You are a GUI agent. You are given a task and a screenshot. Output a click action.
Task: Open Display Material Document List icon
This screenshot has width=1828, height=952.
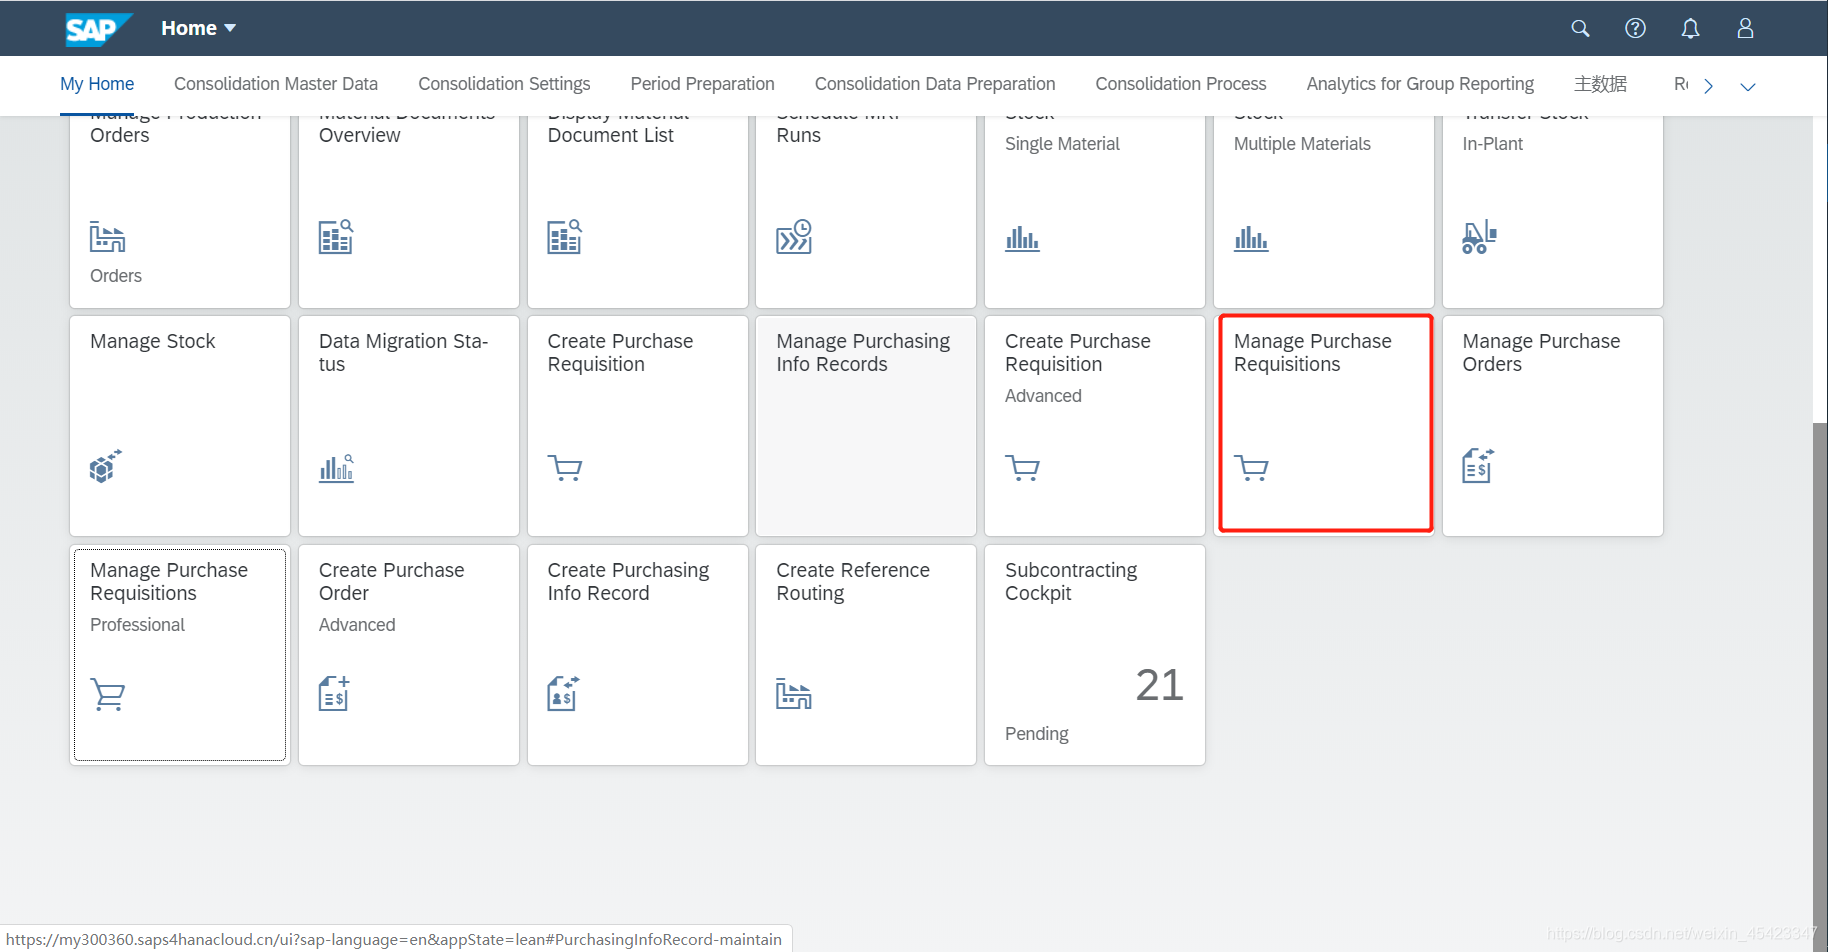click(565, 237)
